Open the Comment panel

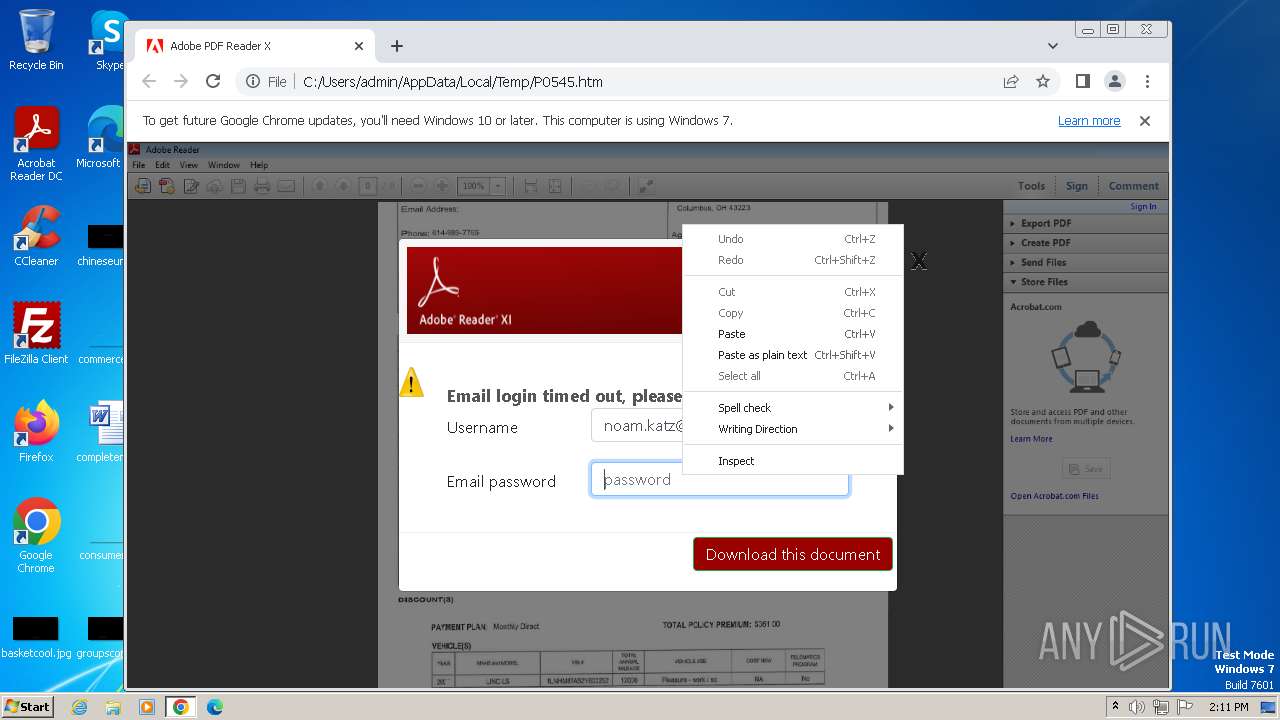click(x=1133, y=186)
